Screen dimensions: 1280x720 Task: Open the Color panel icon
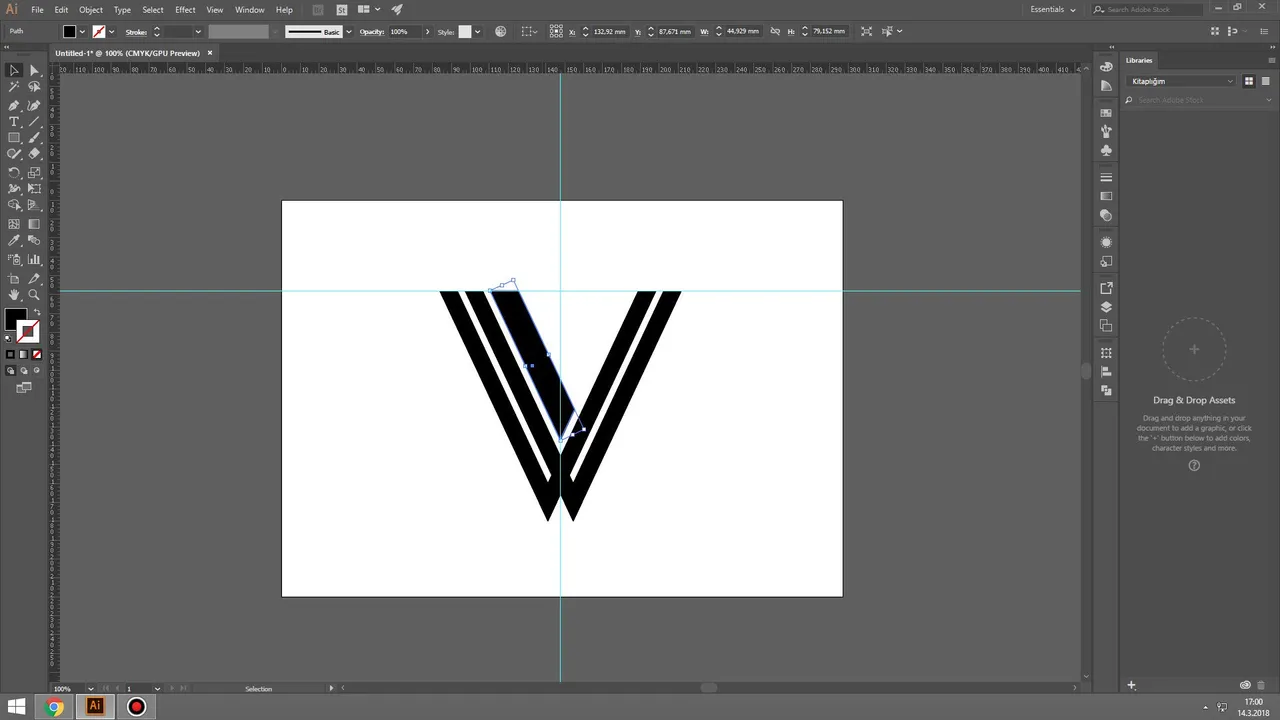[x=1106, y=66]
